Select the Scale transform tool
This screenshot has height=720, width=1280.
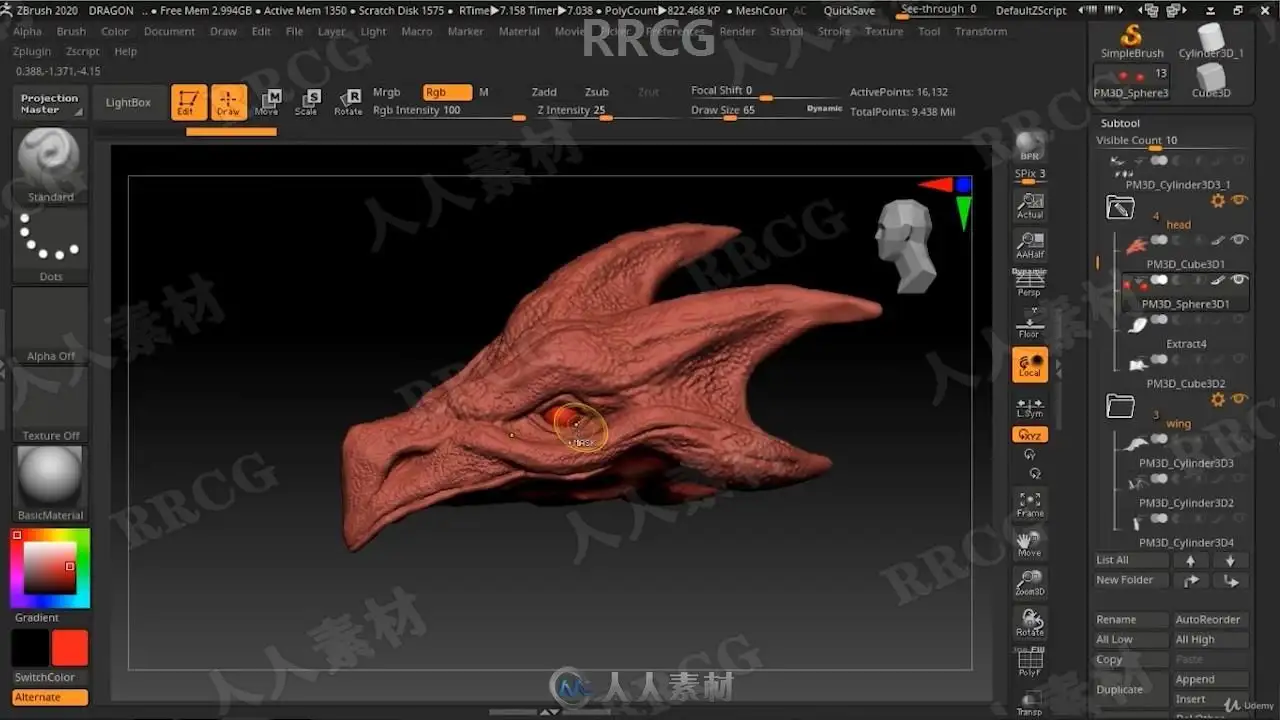click(307, 102)
